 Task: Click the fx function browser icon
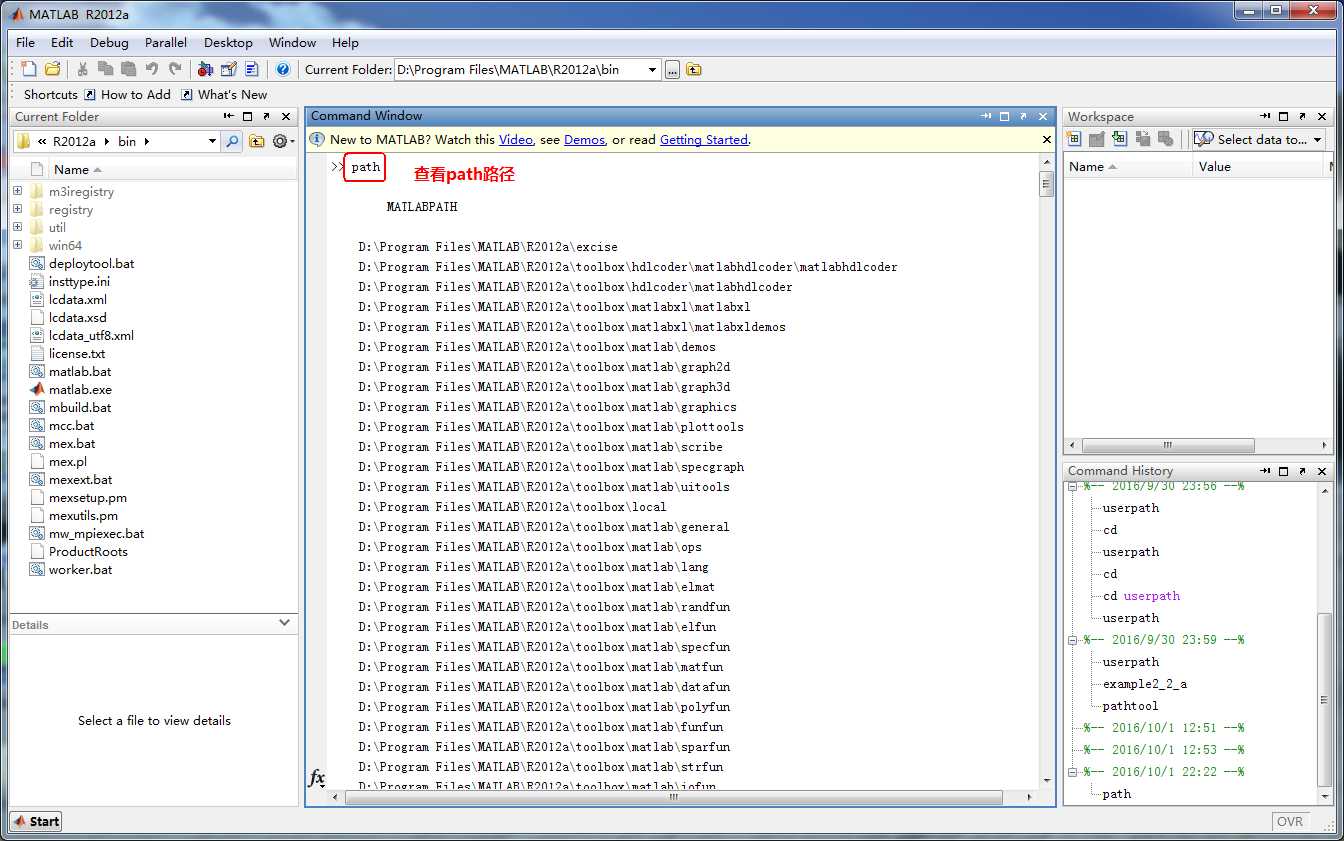coord(316,777)
